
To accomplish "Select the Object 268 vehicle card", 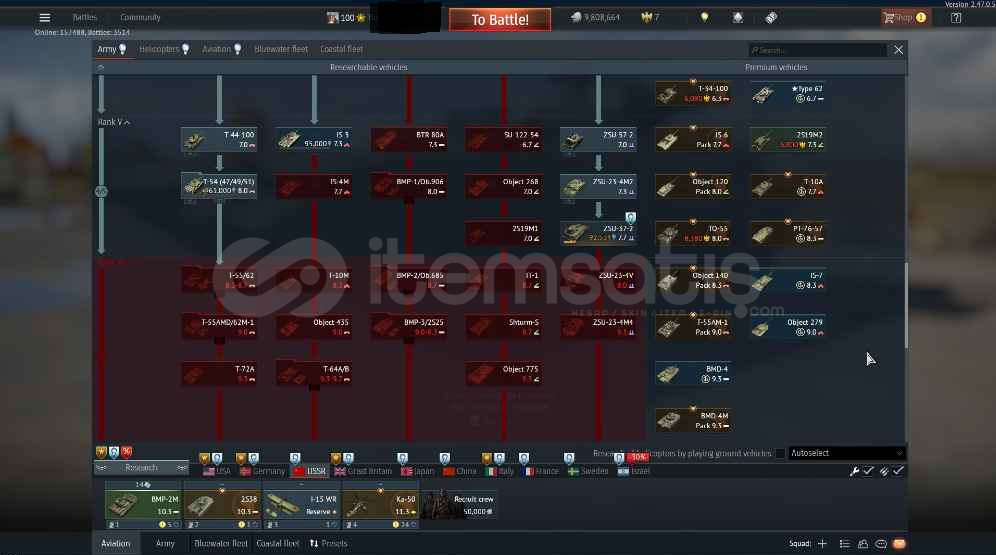I will click(x=503, y=186).
